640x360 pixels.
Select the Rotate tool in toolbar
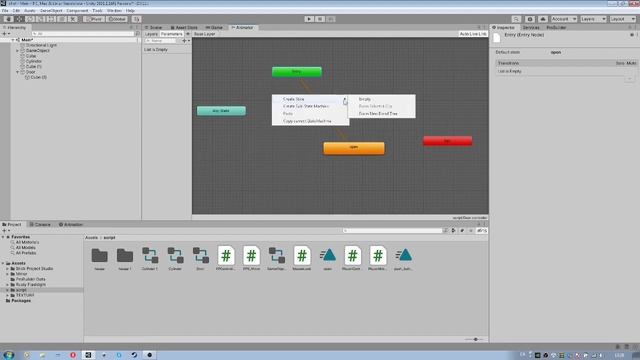30,19
